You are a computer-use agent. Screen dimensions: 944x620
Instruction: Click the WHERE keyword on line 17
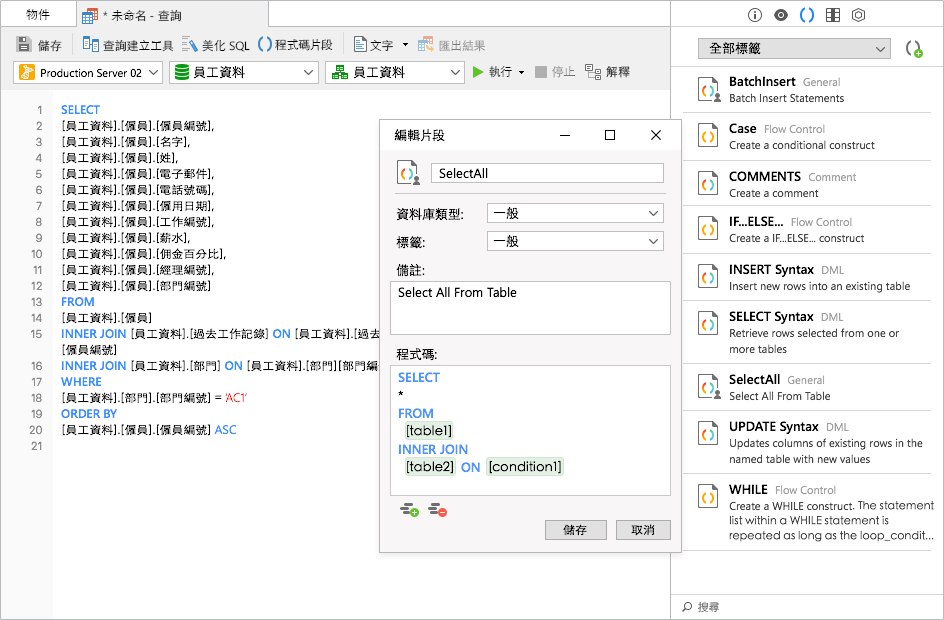pos(81,382)
